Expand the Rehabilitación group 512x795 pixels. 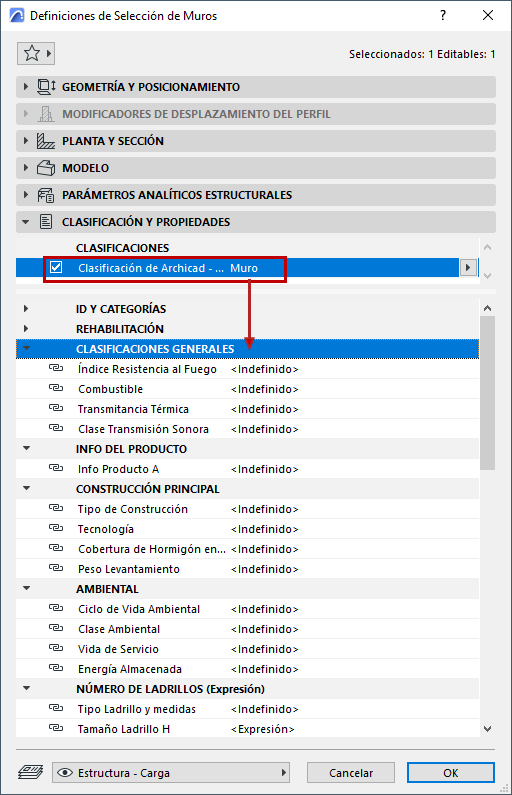[26, 329]
